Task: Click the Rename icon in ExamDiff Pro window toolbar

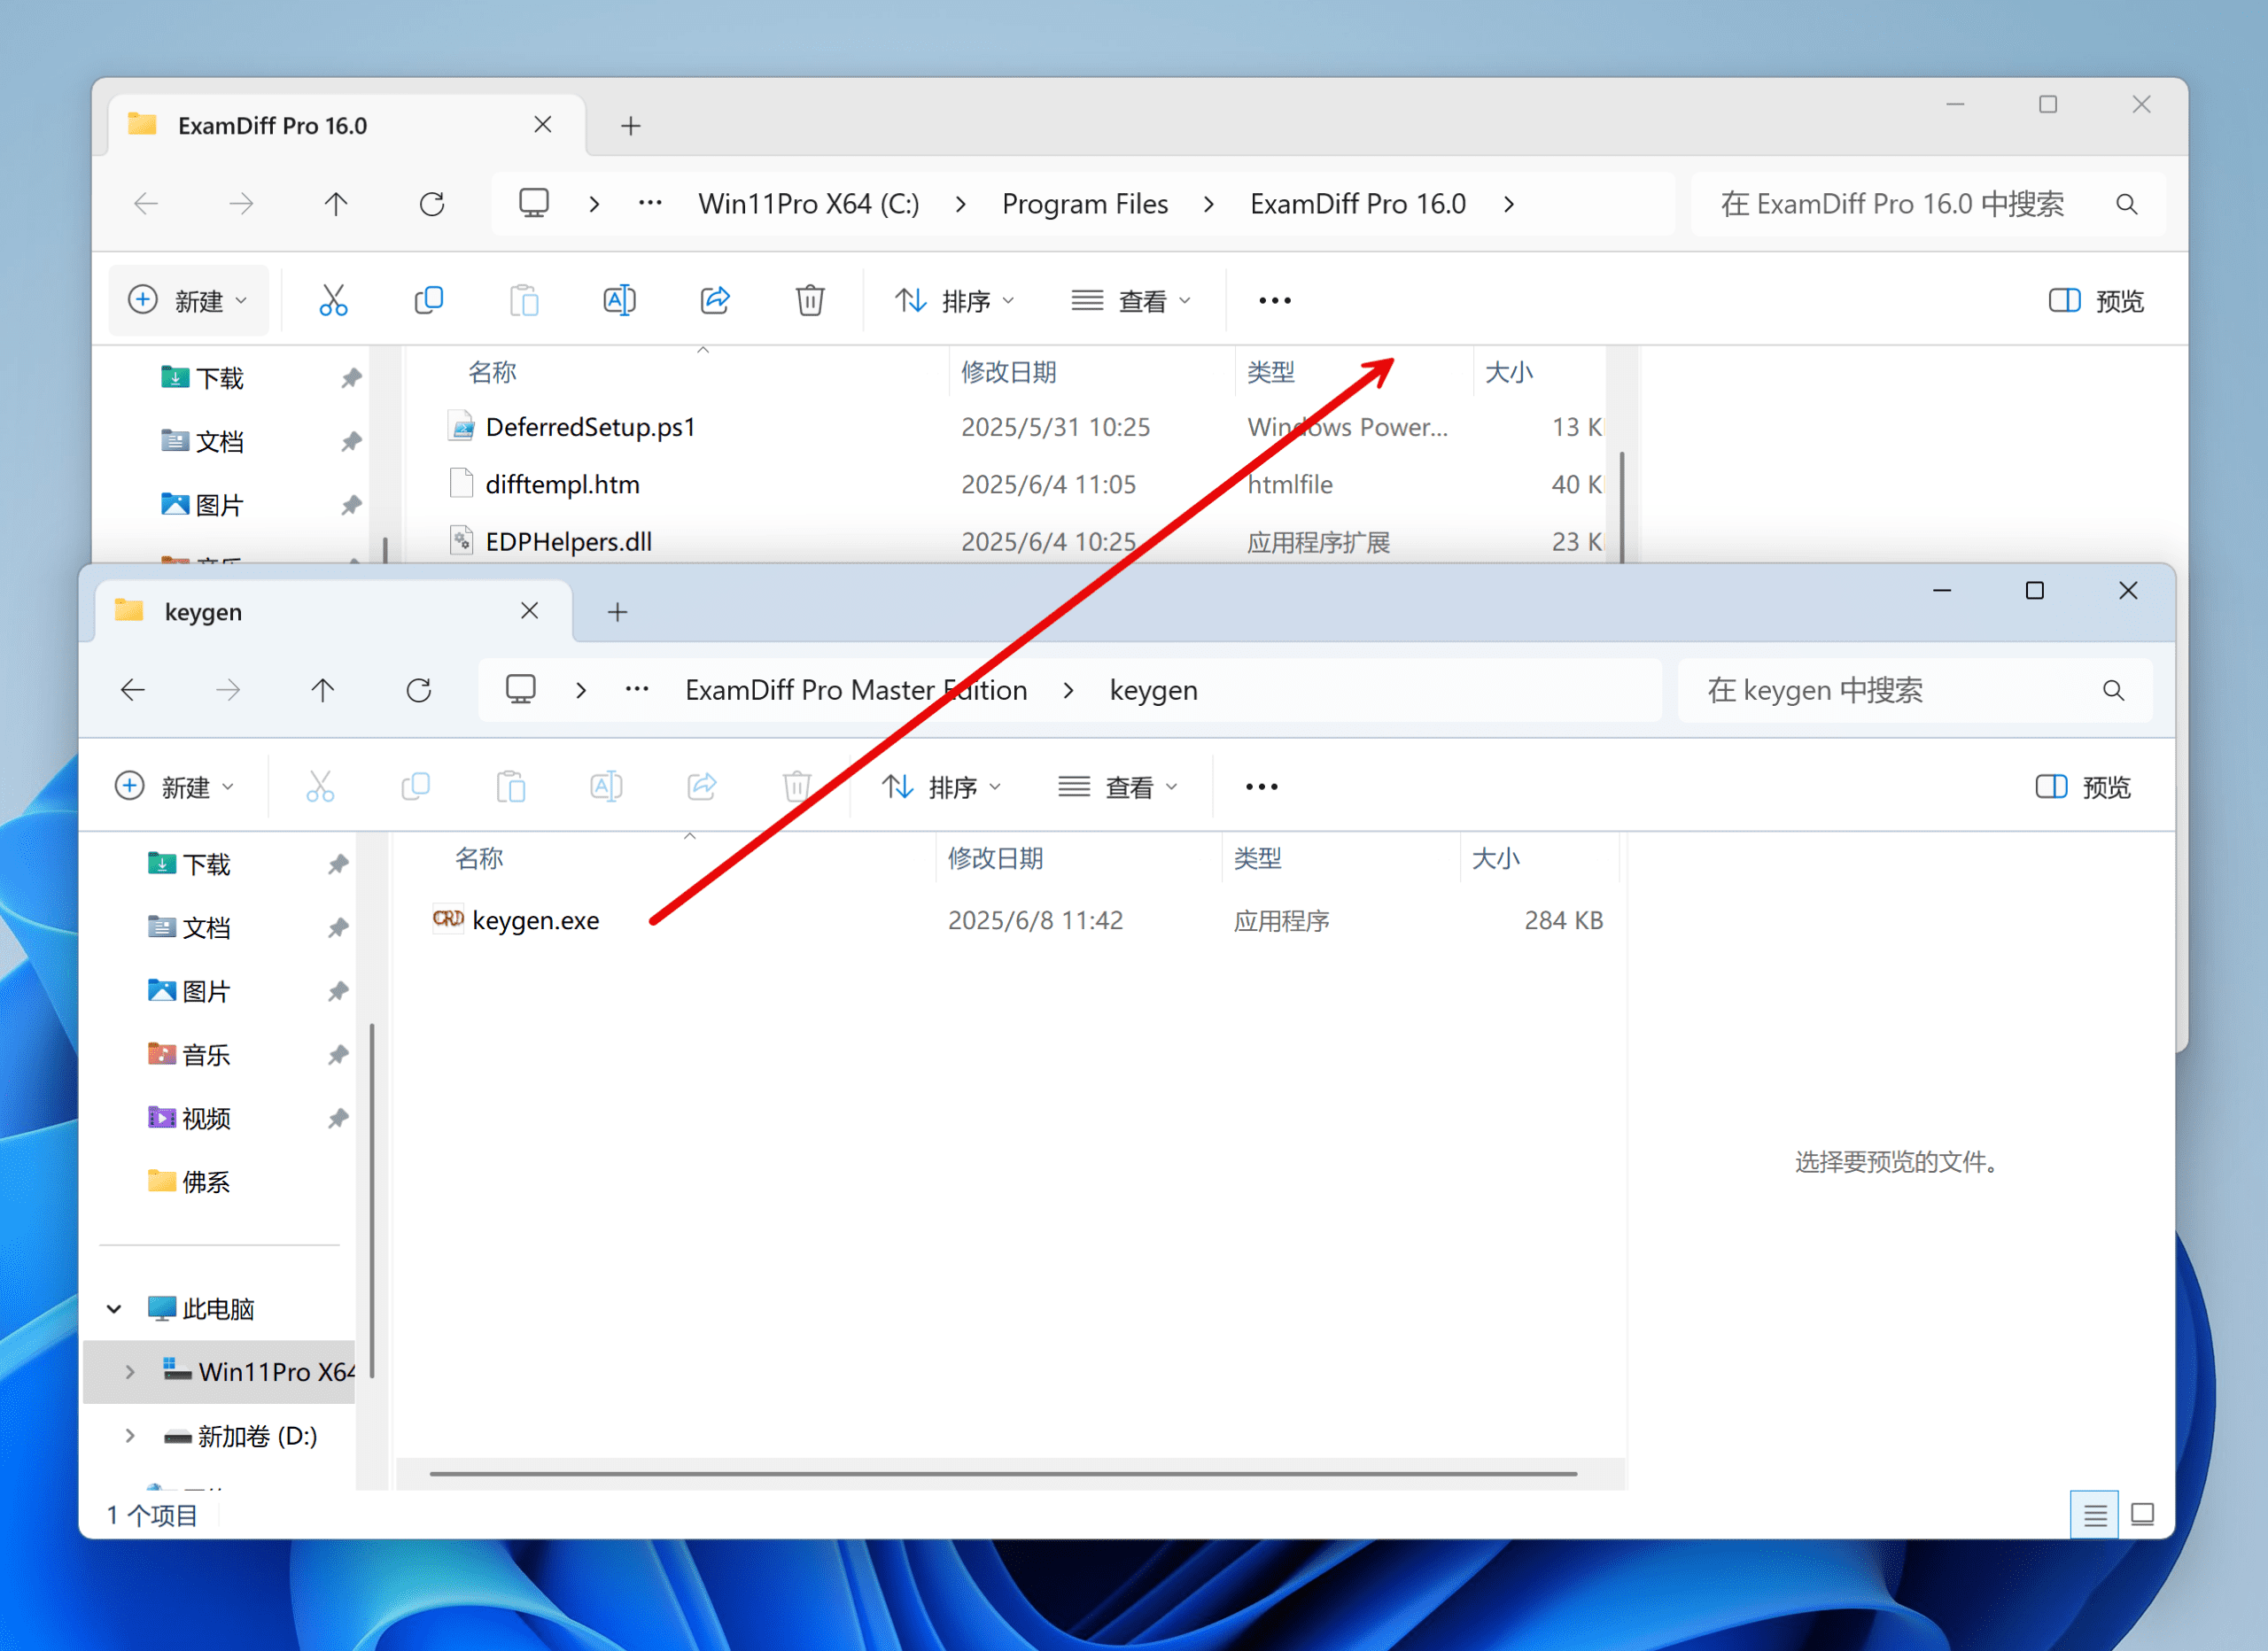Action: (x=619, y=300)
